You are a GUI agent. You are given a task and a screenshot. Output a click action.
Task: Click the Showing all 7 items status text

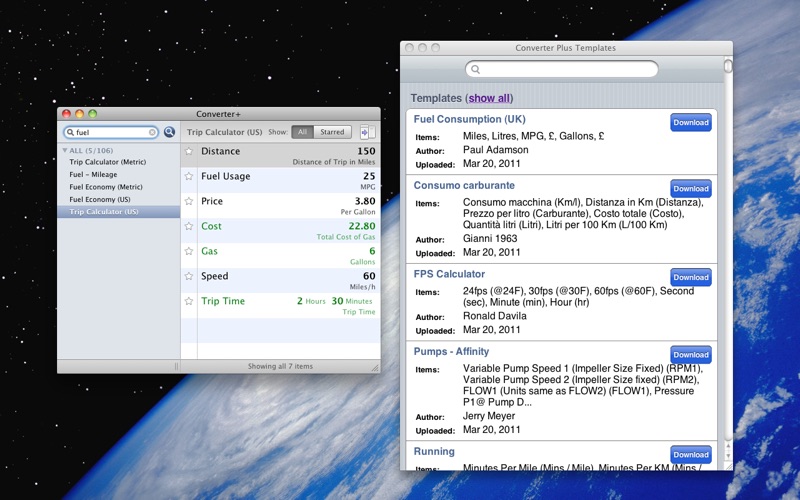click(280, 366)
